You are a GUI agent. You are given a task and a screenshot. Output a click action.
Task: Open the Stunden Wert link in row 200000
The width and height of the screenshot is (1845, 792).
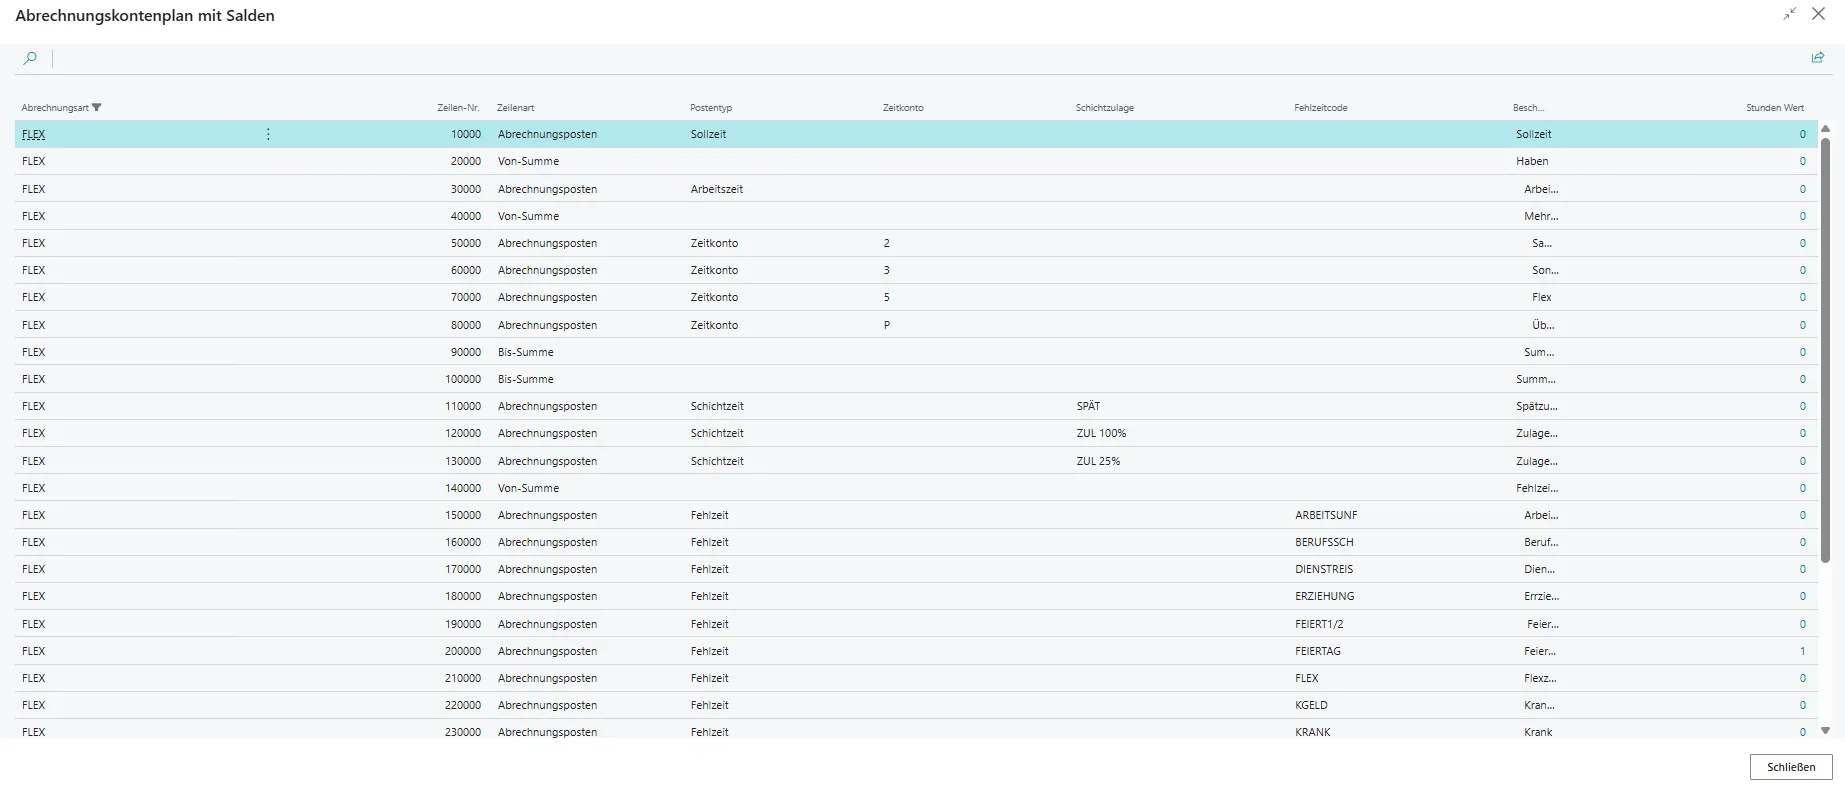pos(1802,651)
